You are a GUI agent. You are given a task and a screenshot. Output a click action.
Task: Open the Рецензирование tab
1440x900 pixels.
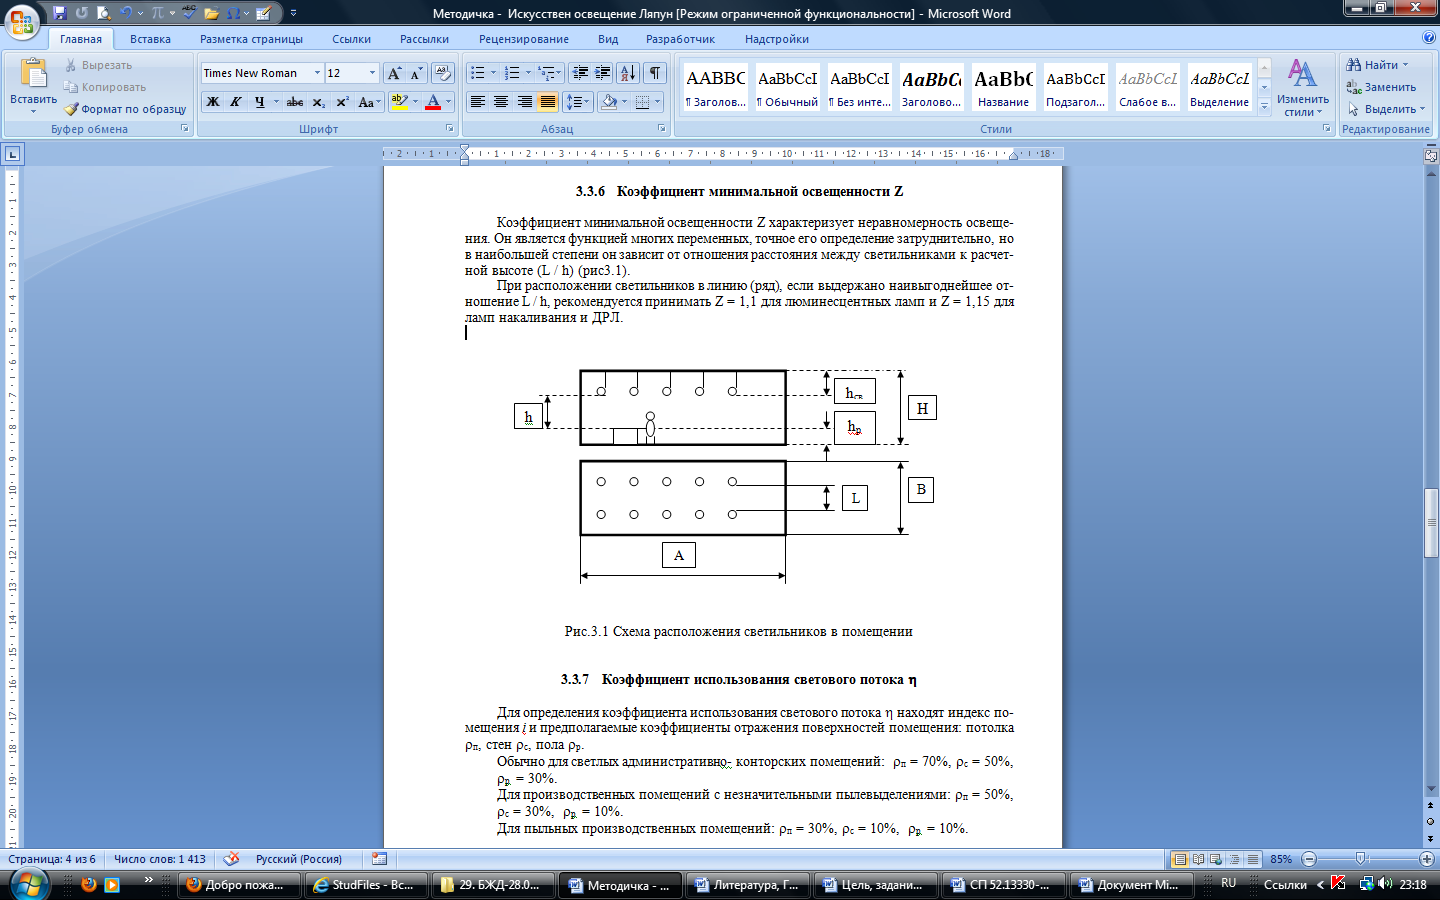(523, 39)
